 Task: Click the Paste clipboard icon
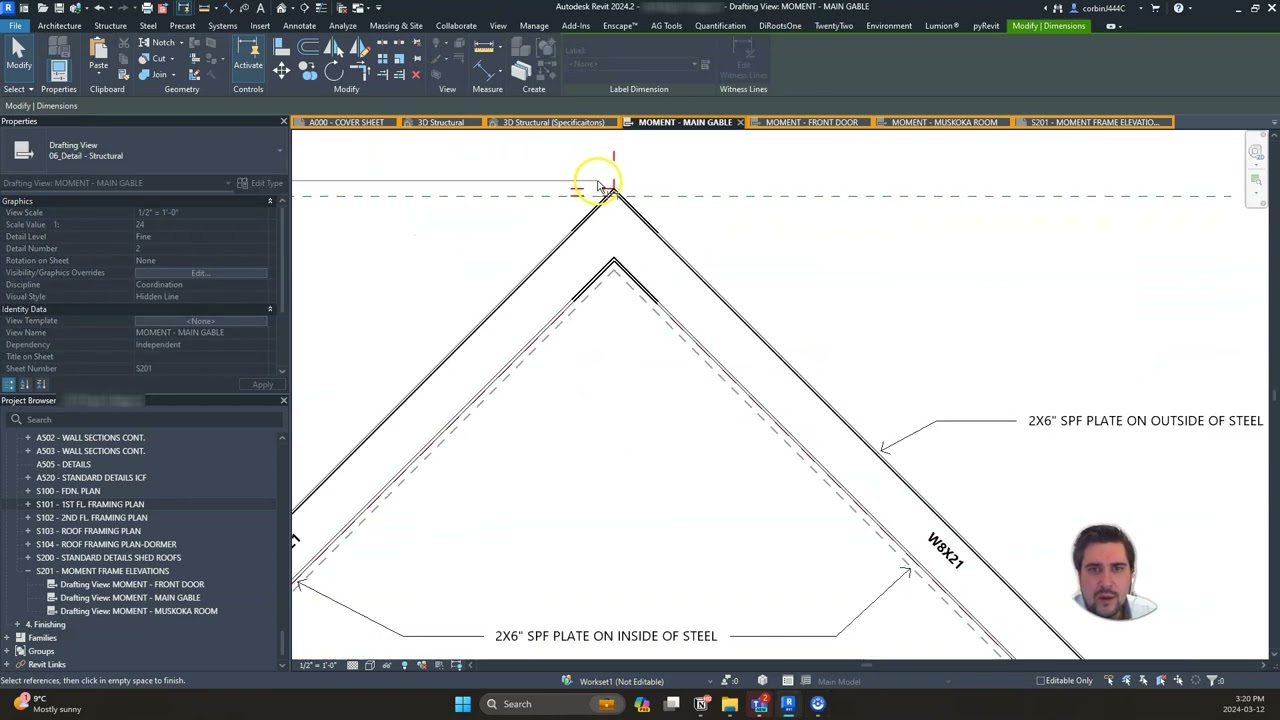point(98,54)
